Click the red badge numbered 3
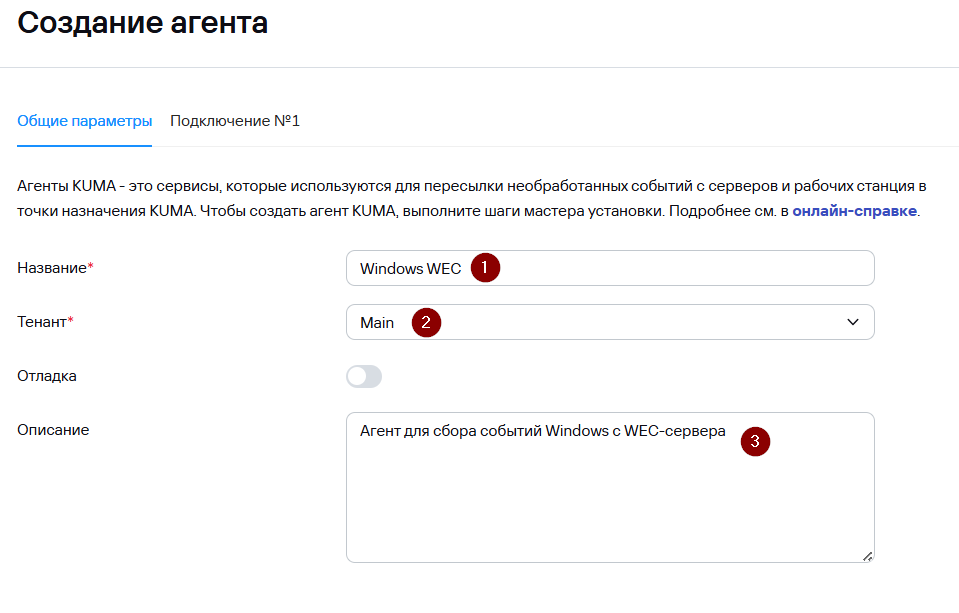This screenshot has width=959, height=613. point(755,440)
